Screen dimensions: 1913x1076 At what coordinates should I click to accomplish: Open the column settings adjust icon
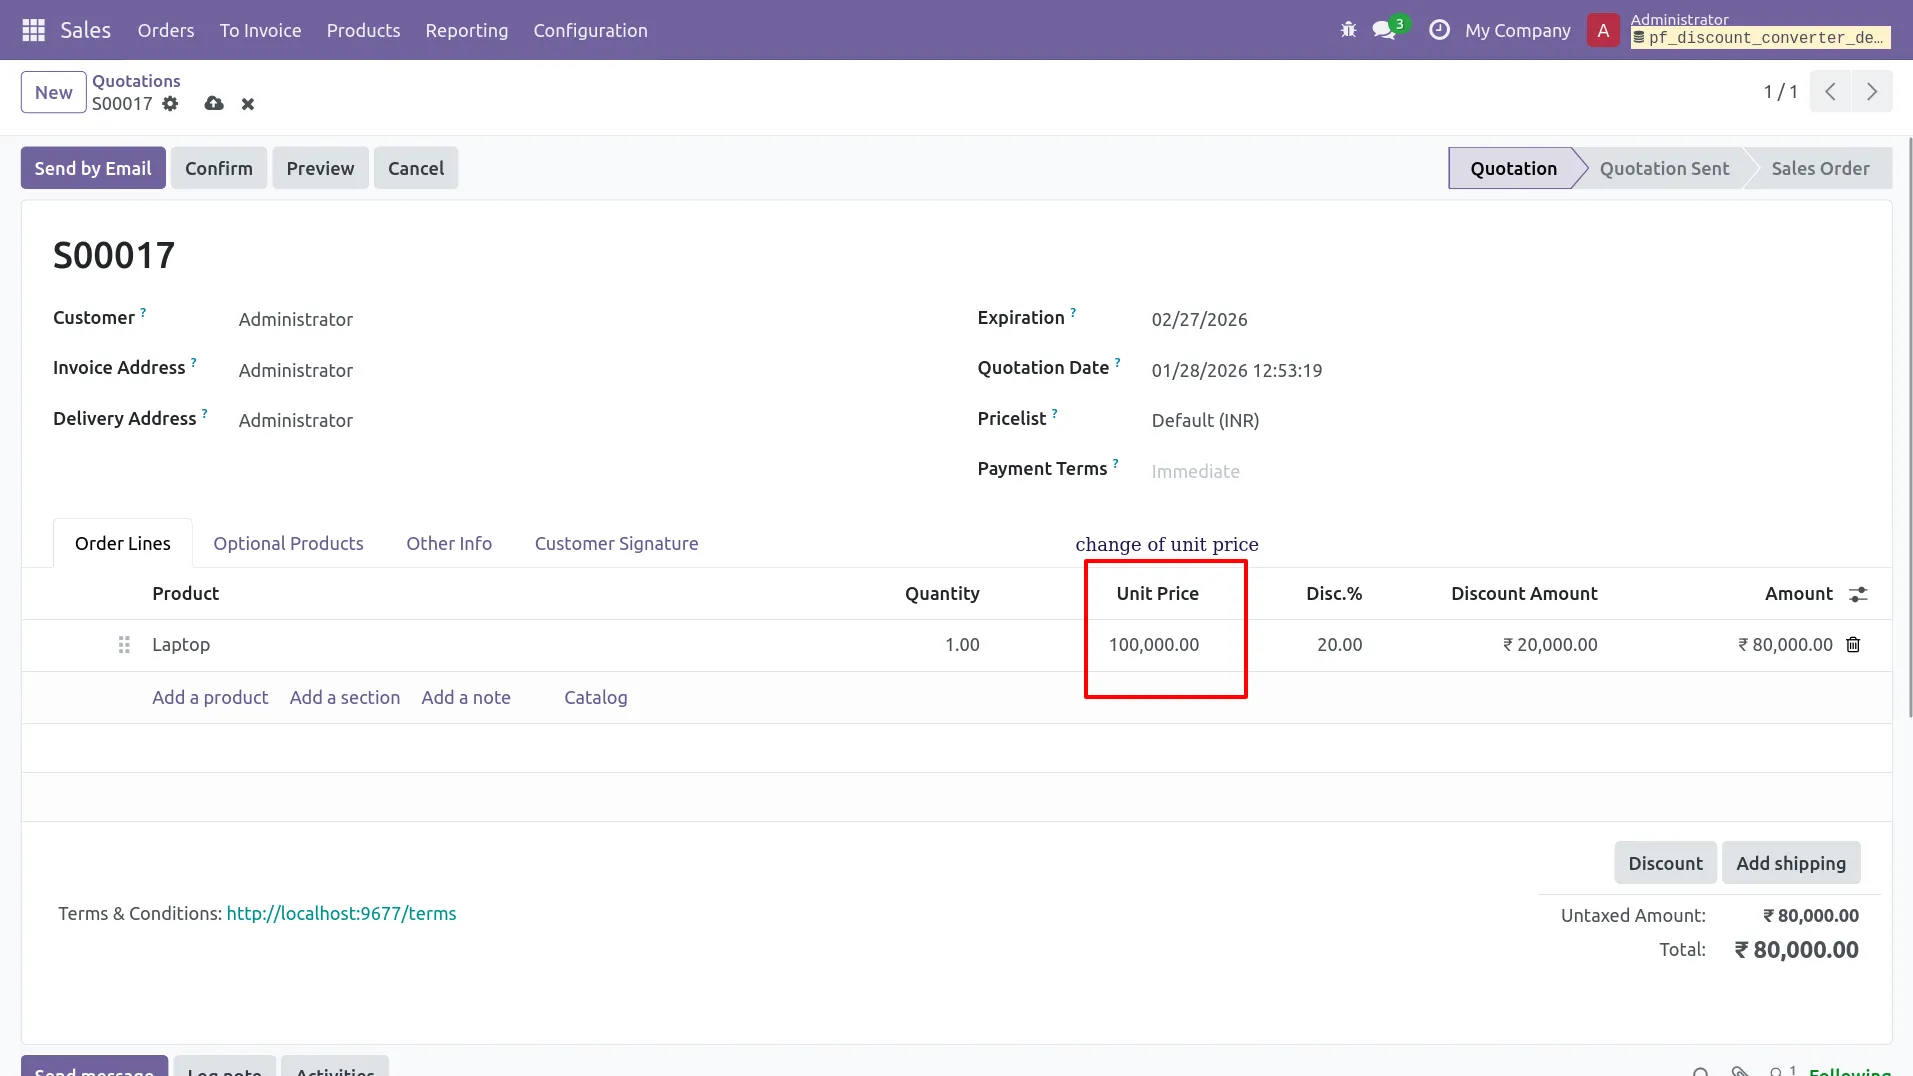tap(1858, 594)
